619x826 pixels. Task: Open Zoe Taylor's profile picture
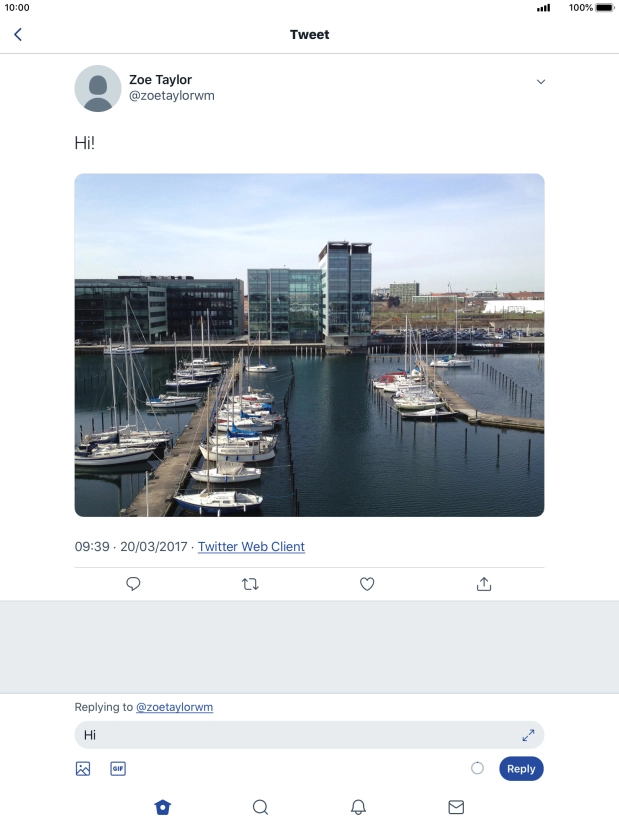[x=98, y=88]
